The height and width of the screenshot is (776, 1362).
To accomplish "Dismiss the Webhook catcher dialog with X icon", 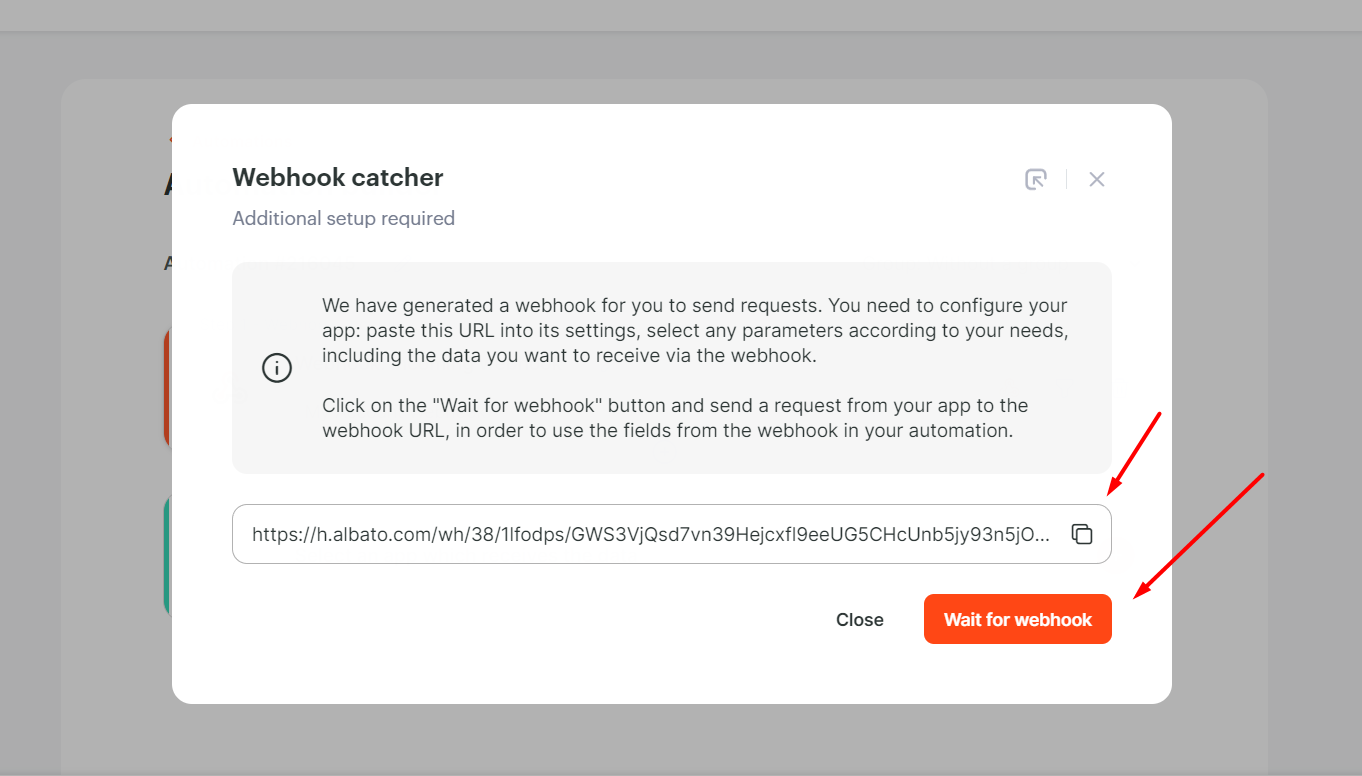I will tap(1097, 179).
